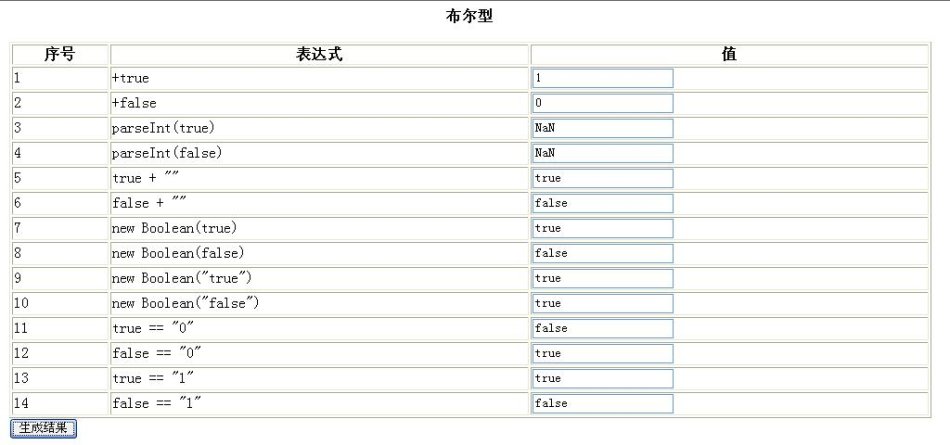
Task: Click the true == "0" value field
Action: (x=603, y=329)
